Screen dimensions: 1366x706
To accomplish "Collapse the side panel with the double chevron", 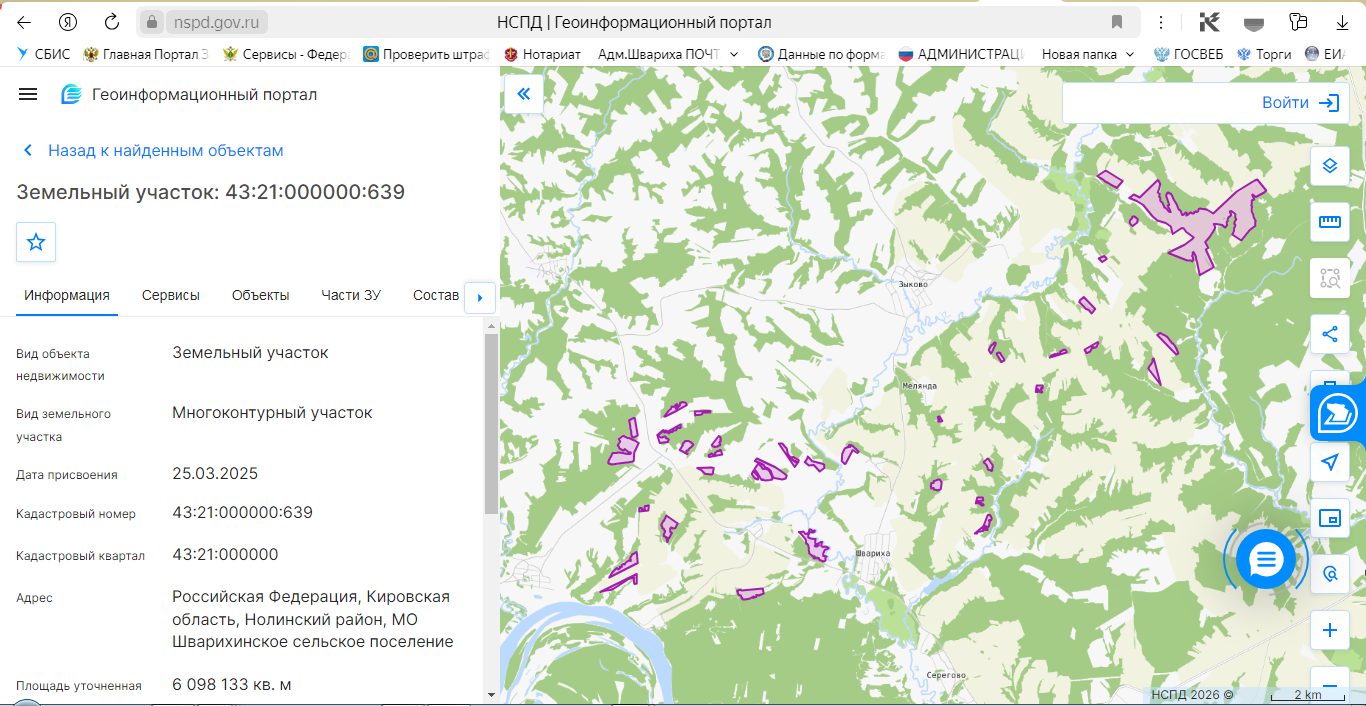I will [523, 95].
